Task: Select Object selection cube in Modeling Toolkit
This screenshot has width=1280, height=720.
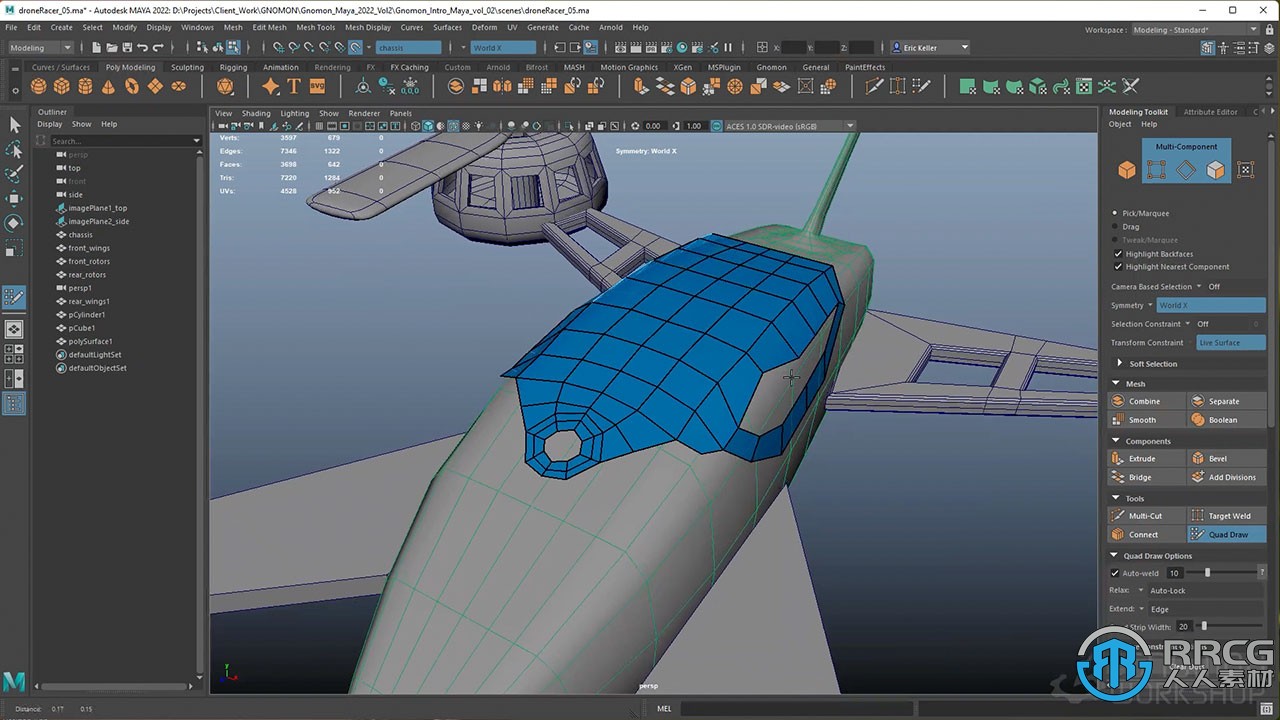Action: [1127, 170]
